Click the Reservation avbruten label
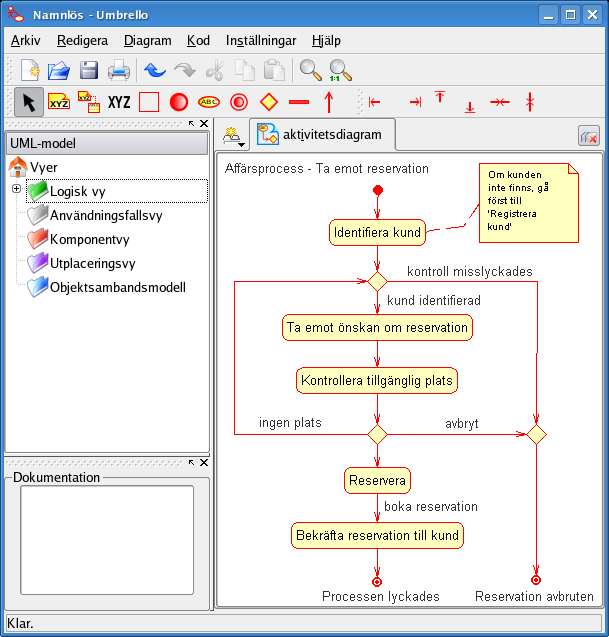This screenshot has height=637, width=609. coord(534,596)
